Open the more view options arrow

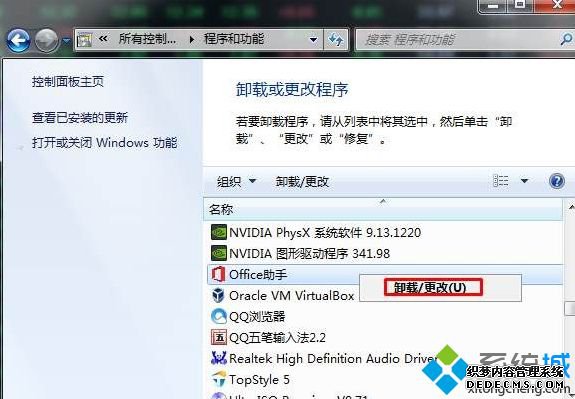pos(524,180)
